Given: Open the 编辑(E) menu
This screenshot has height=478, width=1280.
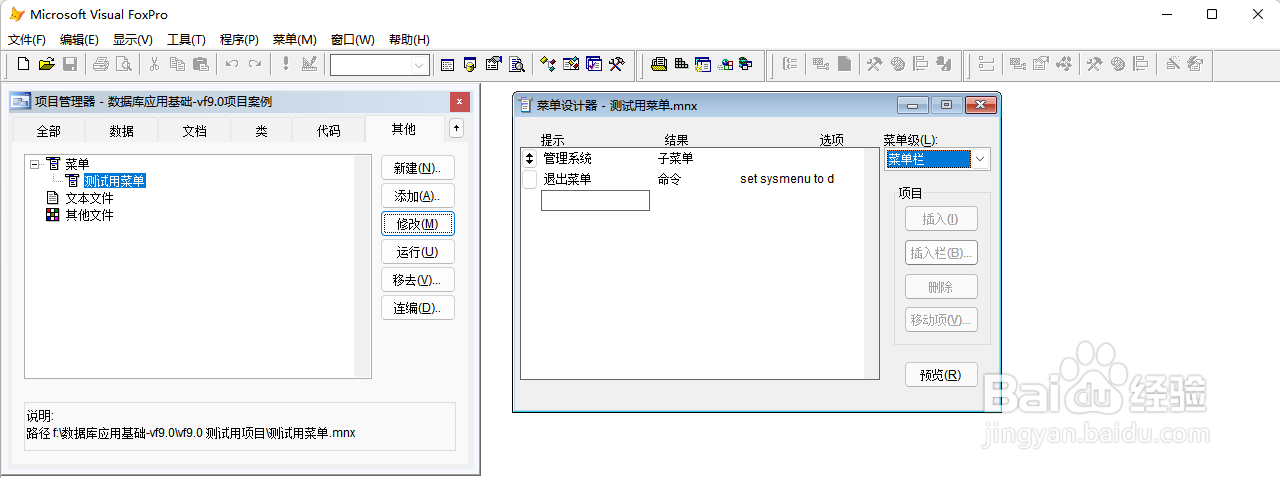Looking at the screenshot, I should point(79,40).
